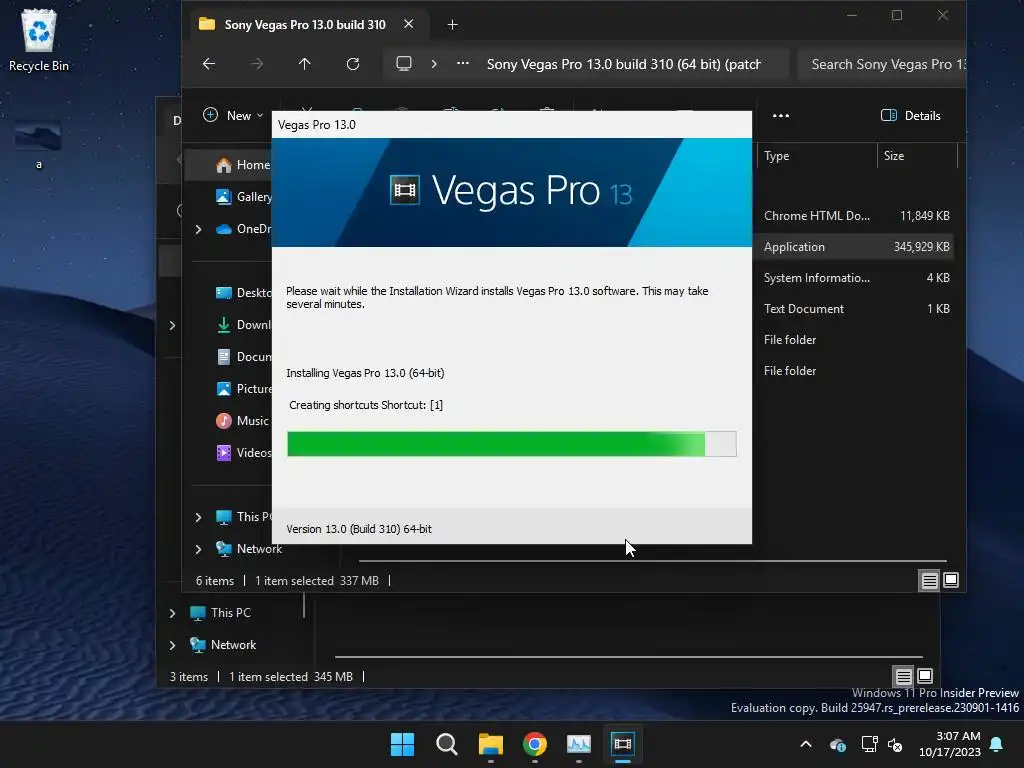Expand This PC in the back Explorer window
Viewport: 1024px width, 768px height.
tap(172, 613)
